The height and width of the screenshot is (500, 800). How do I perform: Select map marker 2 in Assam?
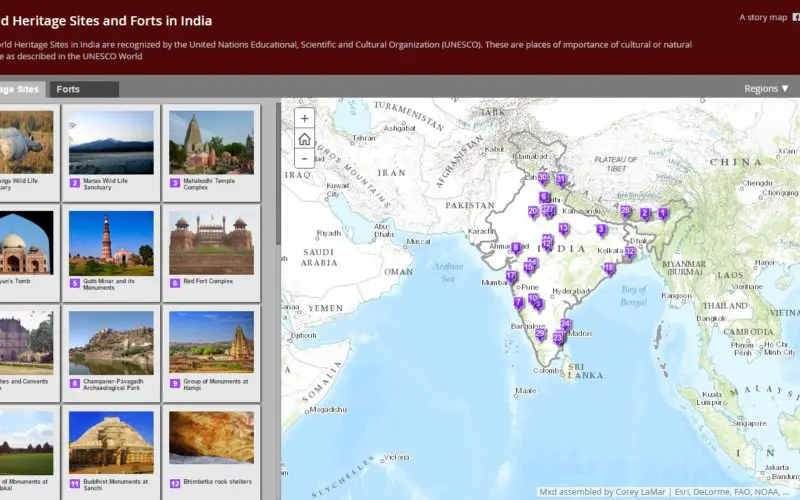click(645, 213)
